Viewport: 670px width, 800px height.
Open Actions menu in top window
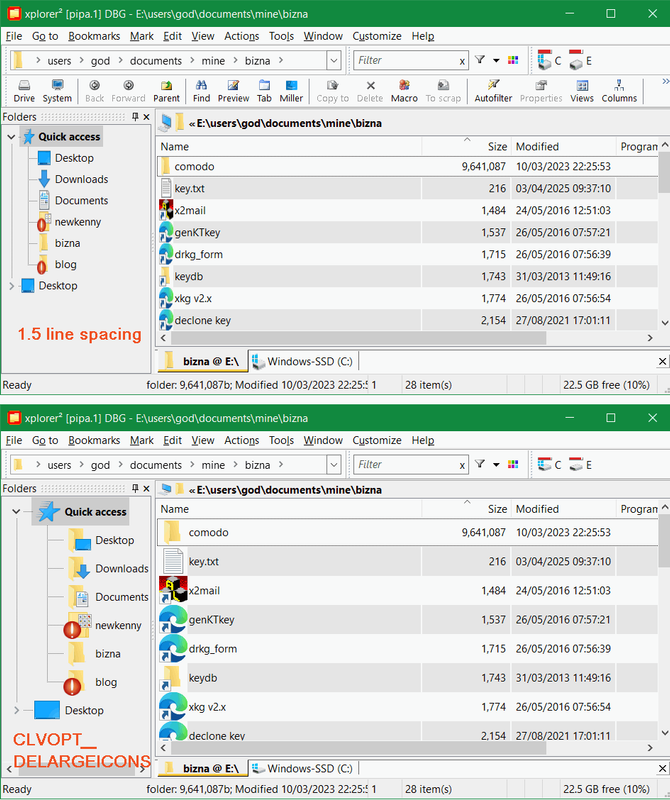[242, 36]
